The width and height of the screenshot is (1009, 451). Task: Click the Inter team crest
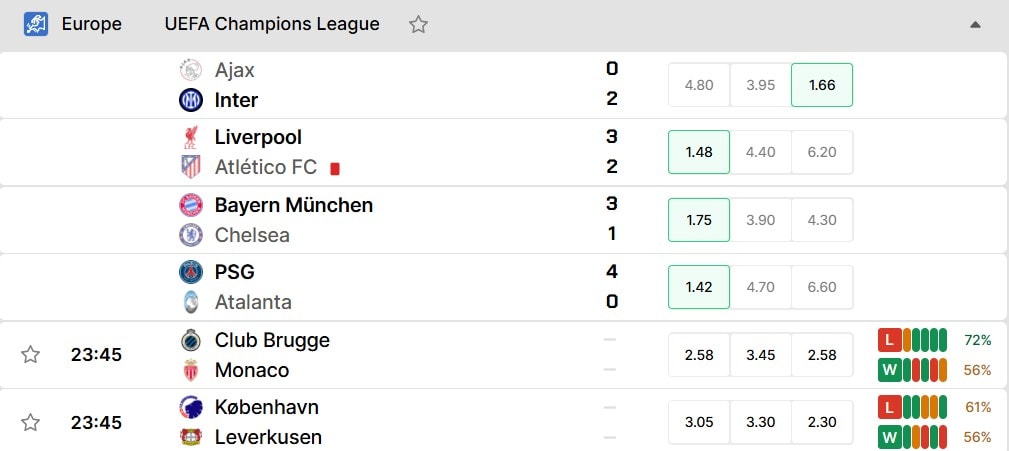pos(190,100)
